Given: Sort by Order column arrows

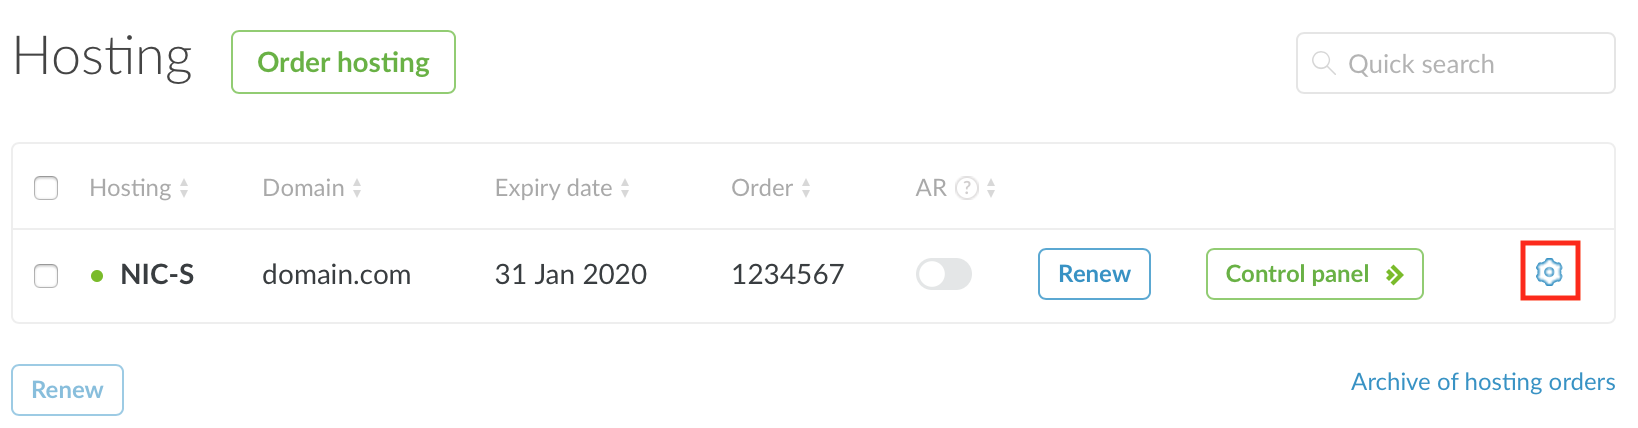Looking at the screenshot, I should (806, 188).
